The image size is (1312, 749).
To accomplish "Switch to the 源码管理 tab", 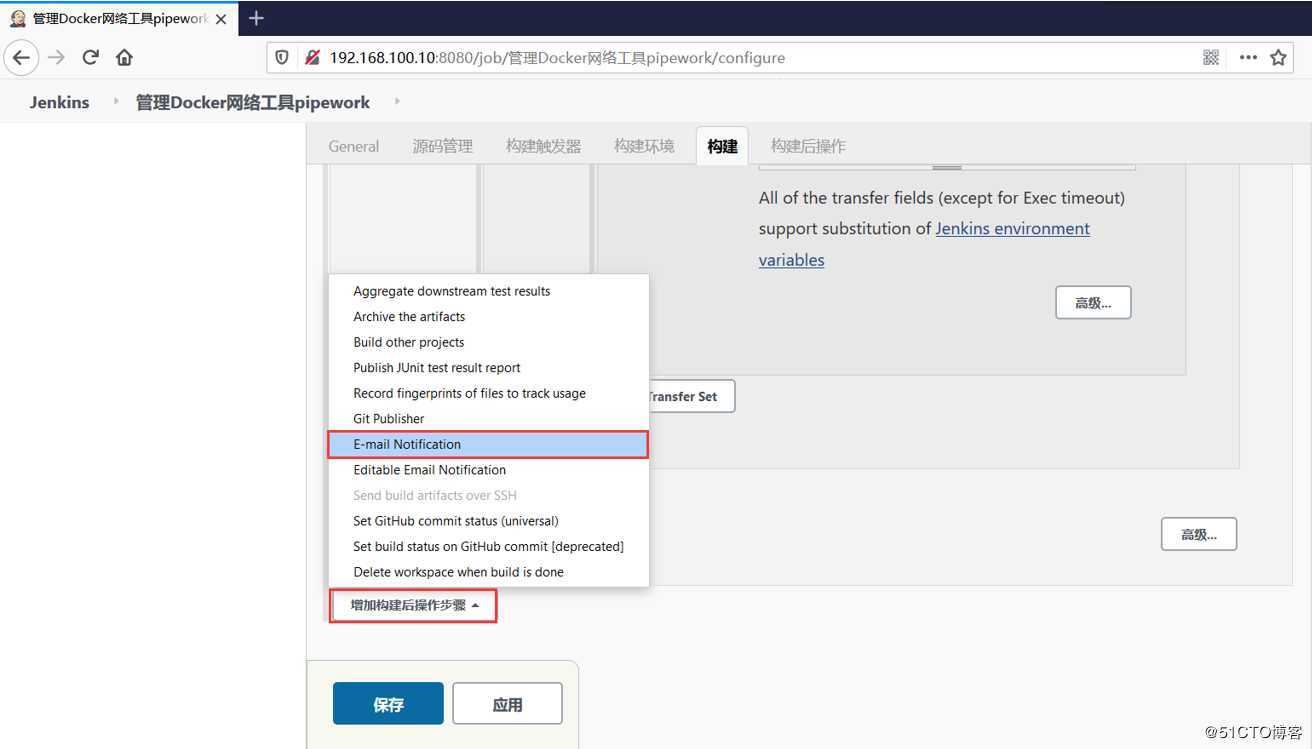I will (x=442, y=146).
